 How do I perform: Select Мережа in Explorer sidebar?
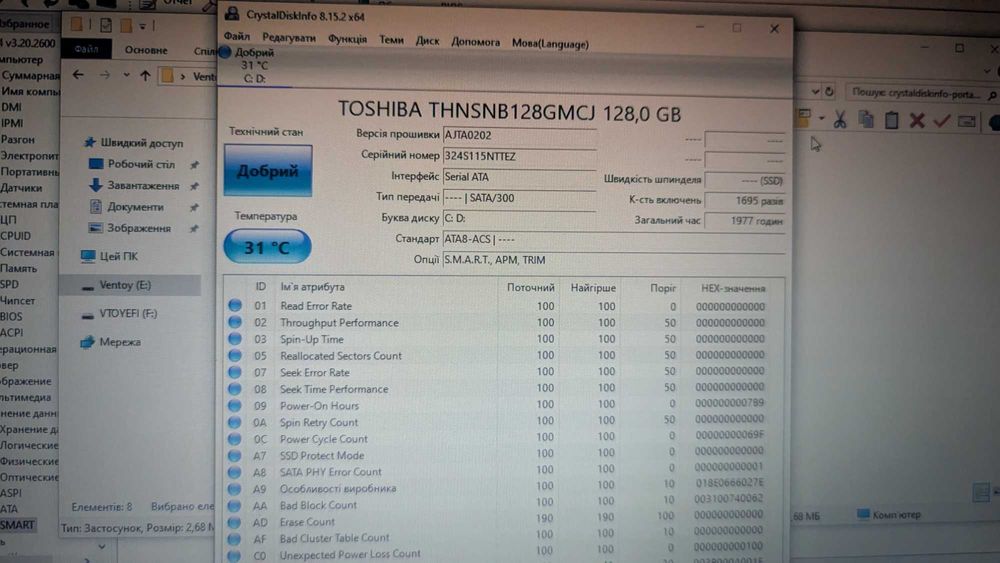tap(111, 342)
